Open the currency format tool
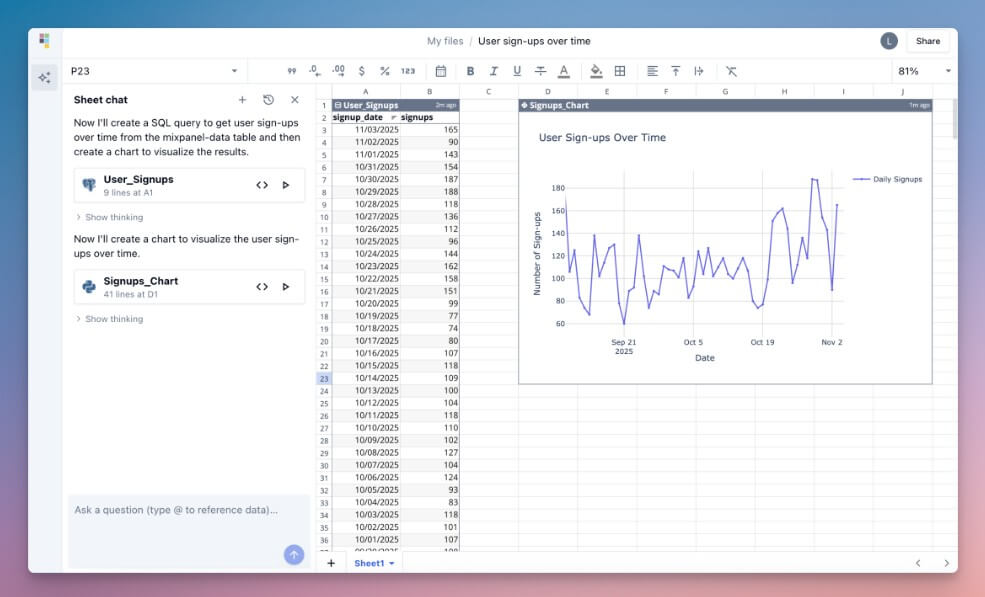Viewport: 985px width, 597px height. pos(360,71)
